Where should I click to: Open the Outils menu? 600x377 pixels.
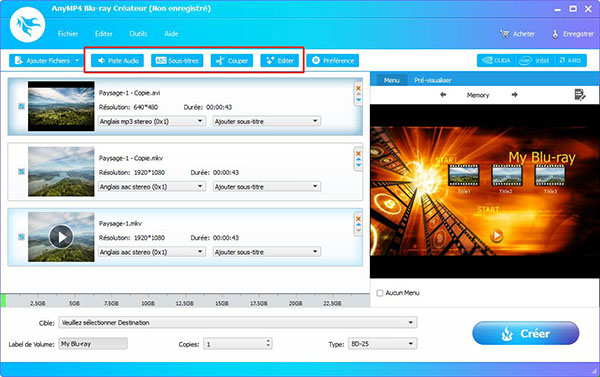[x=138, y=34]
